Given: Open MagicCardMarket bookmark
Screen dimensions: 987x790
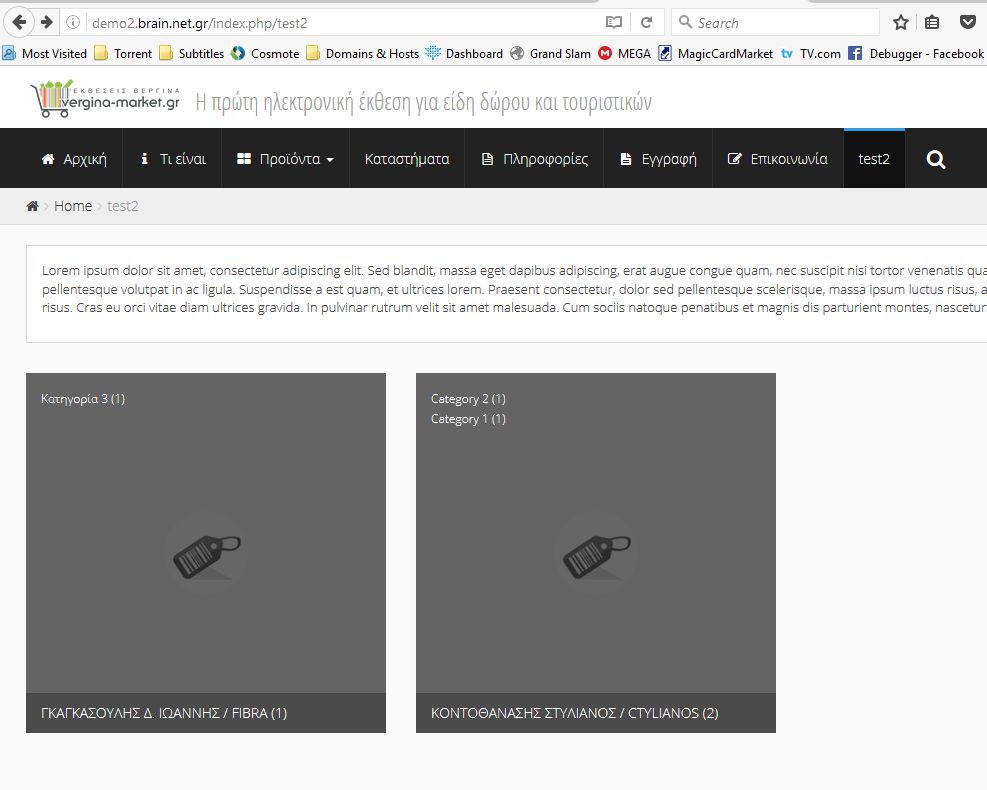Looking at the screenshot, I should pos(716,54).
